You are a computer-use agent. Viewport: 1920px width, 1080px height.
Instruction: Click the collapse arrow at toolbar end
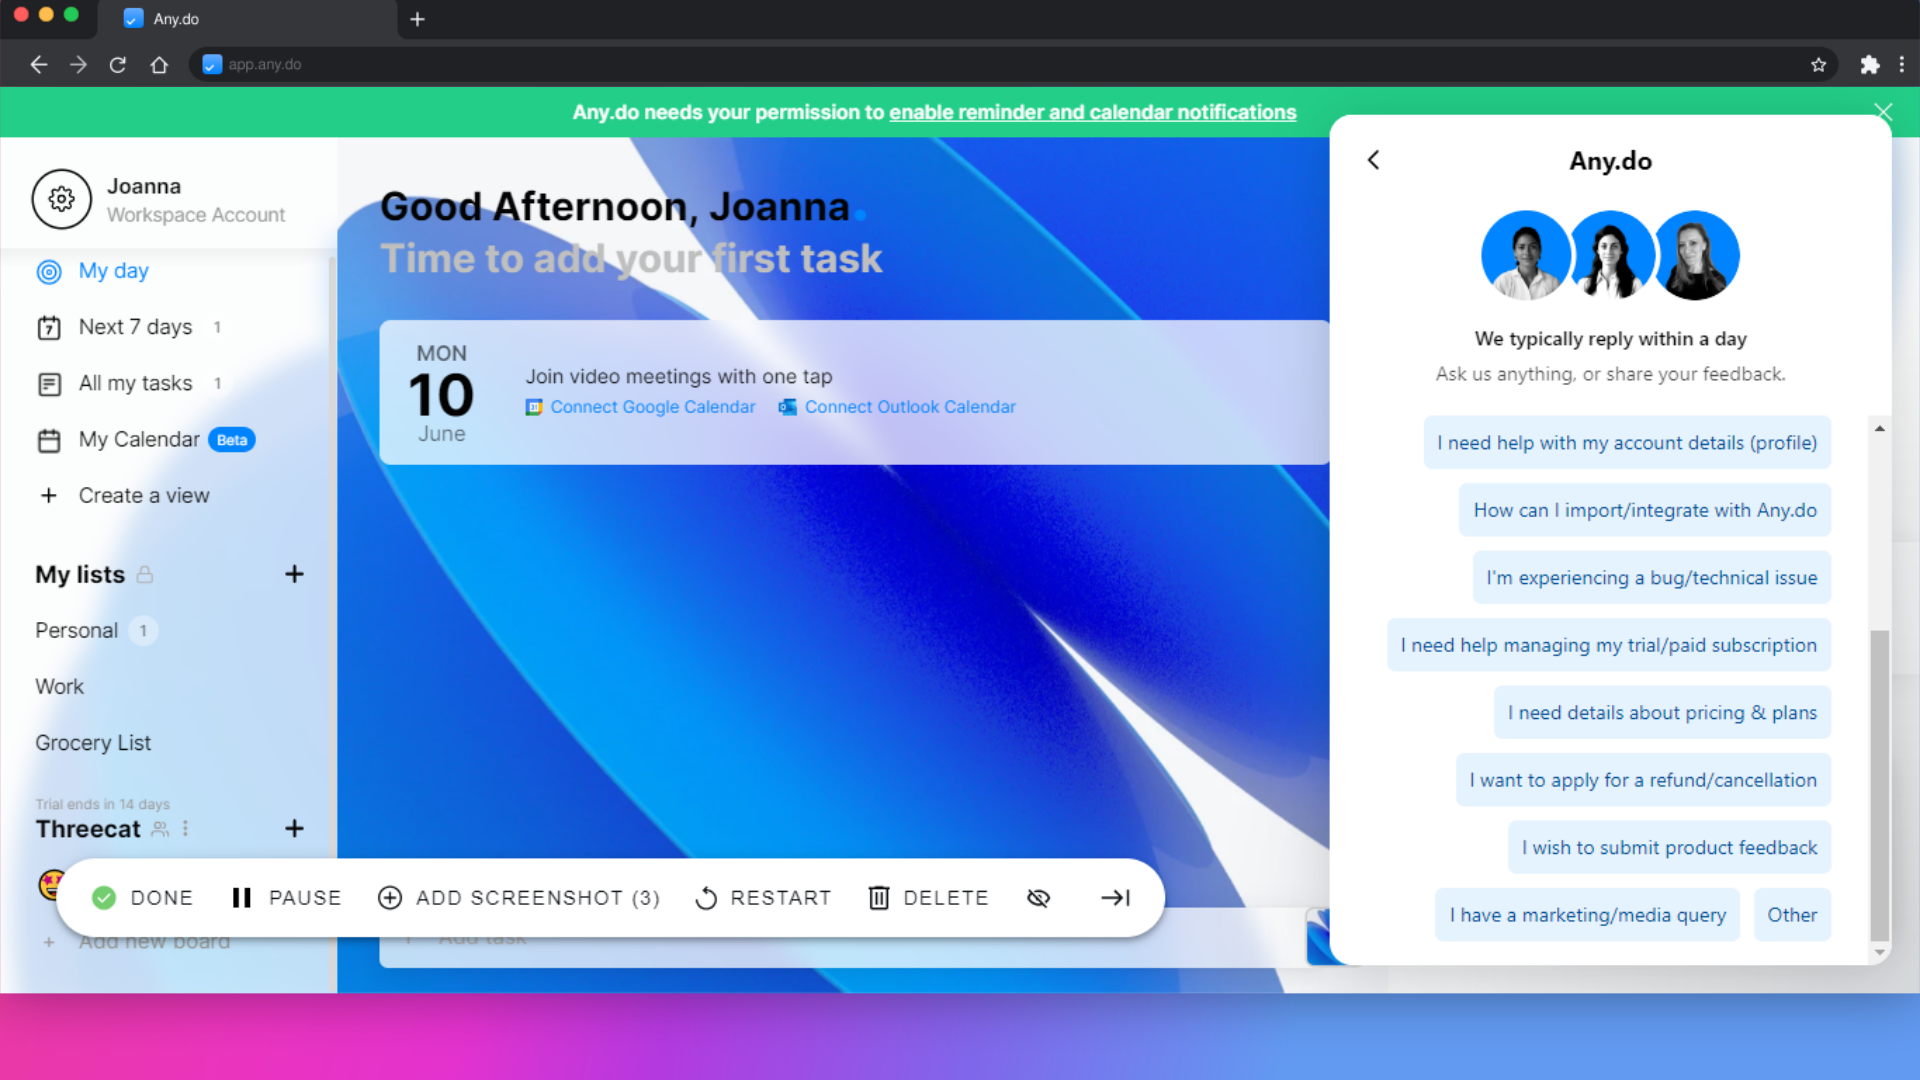coord(1115,898)
